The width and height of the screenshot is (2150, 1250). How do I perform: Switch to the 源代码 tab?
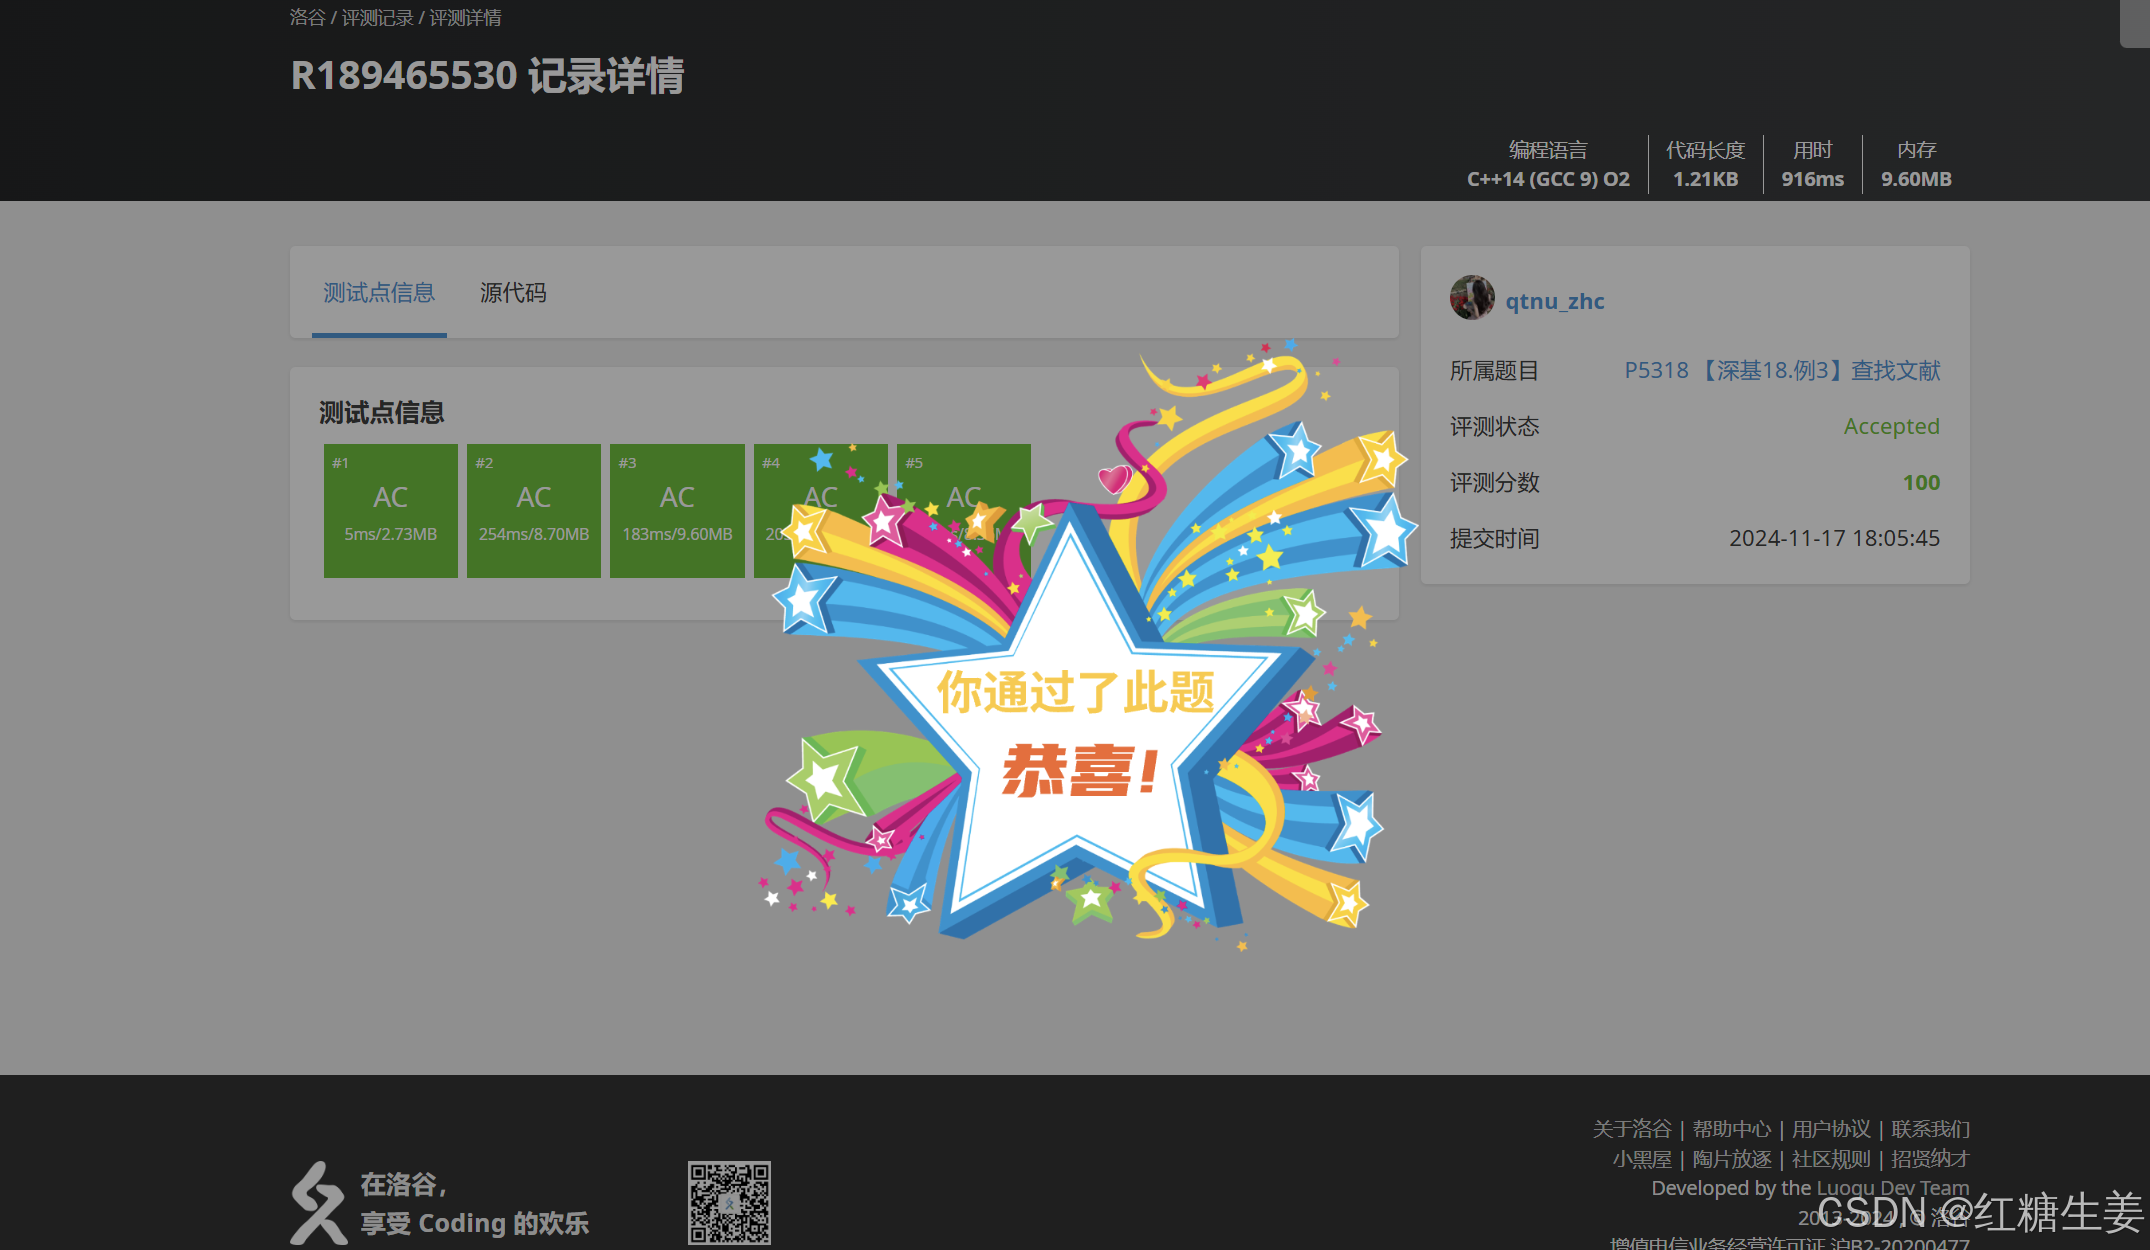coord(513,293)
